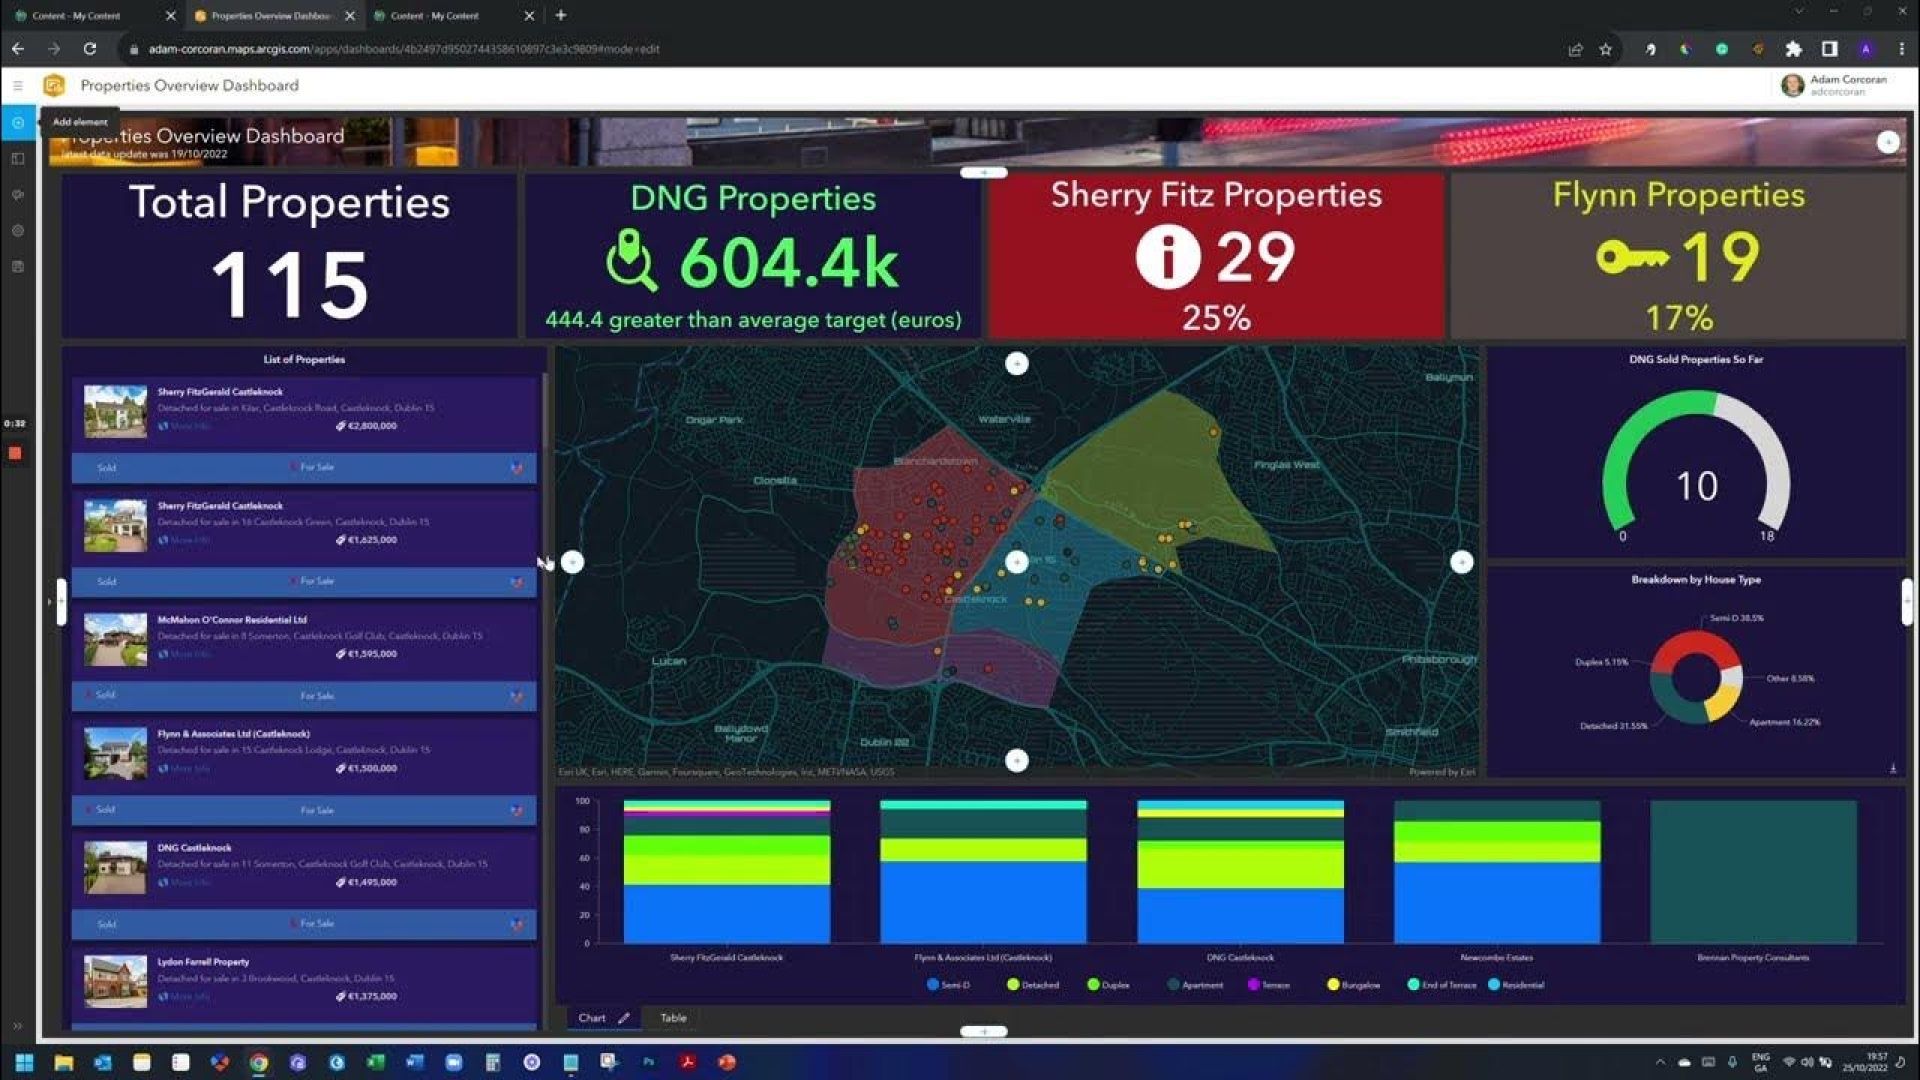The image size is (1920, 1080).
Task: Click the Breakdown by House Type donut
Action: (x=1695, y=676)
